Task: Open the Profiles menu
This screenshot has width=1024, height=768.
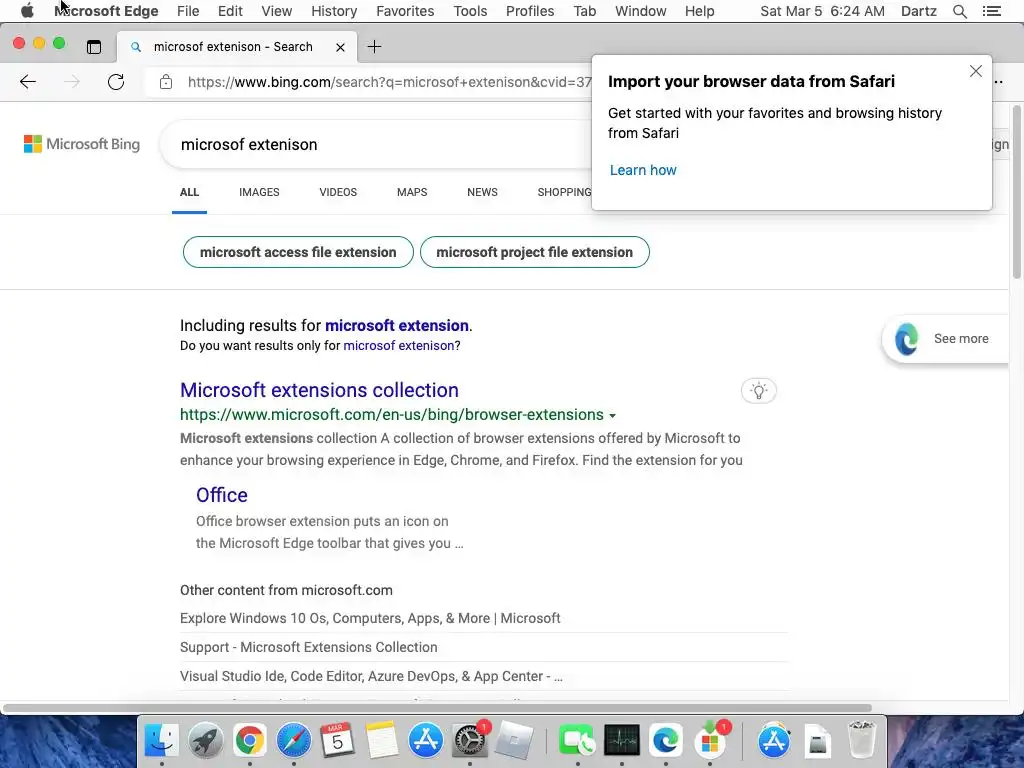Action: click(530, 11)
